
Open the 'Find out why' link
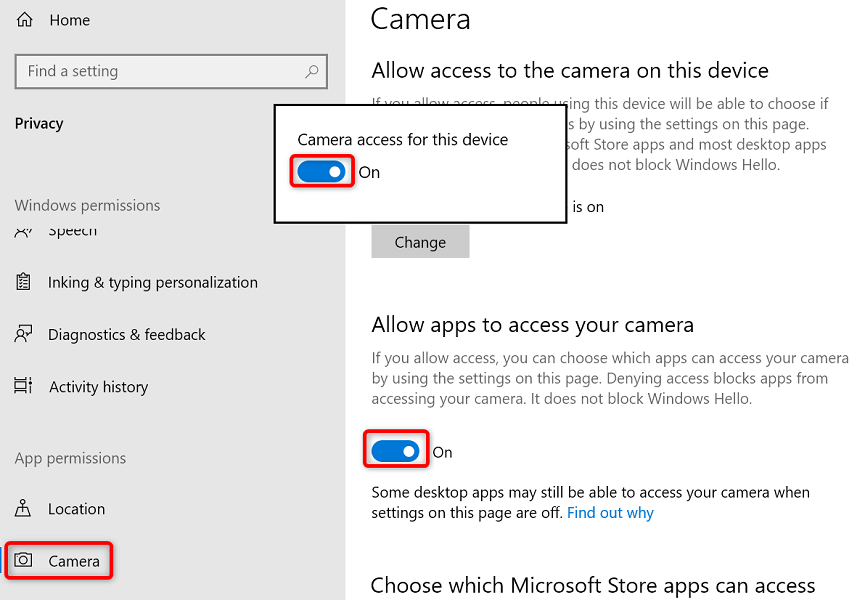click(610, 513)
